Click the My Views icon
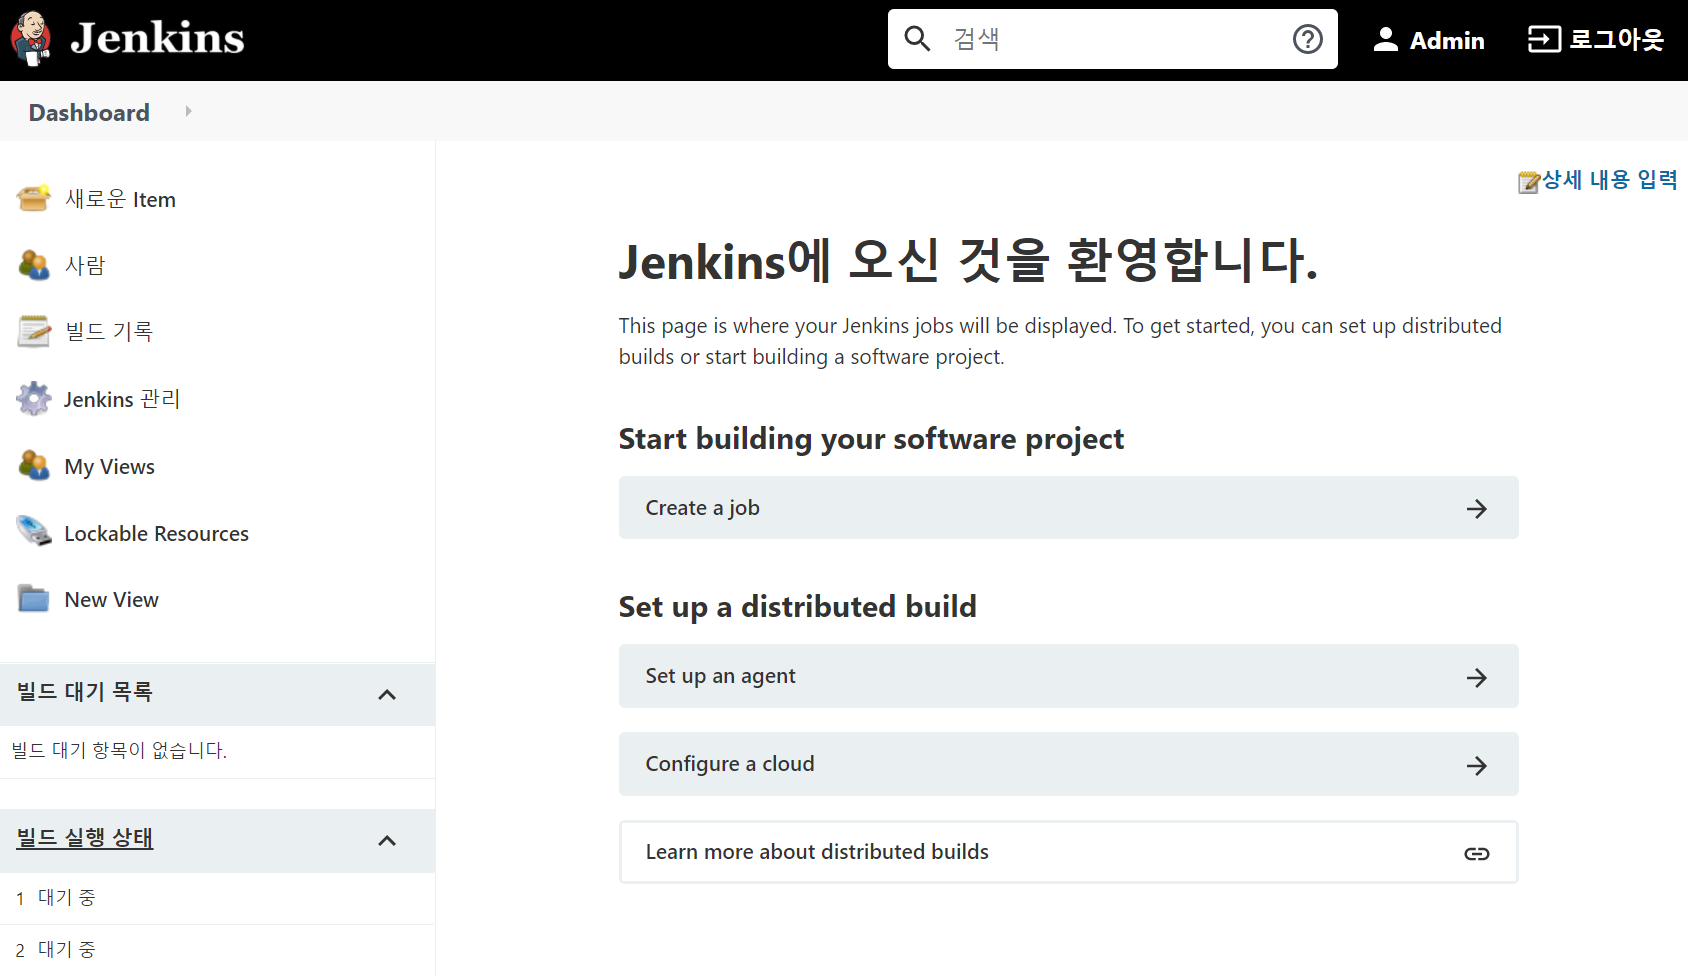Screen dimensions: 1688x976 (33, 465)
